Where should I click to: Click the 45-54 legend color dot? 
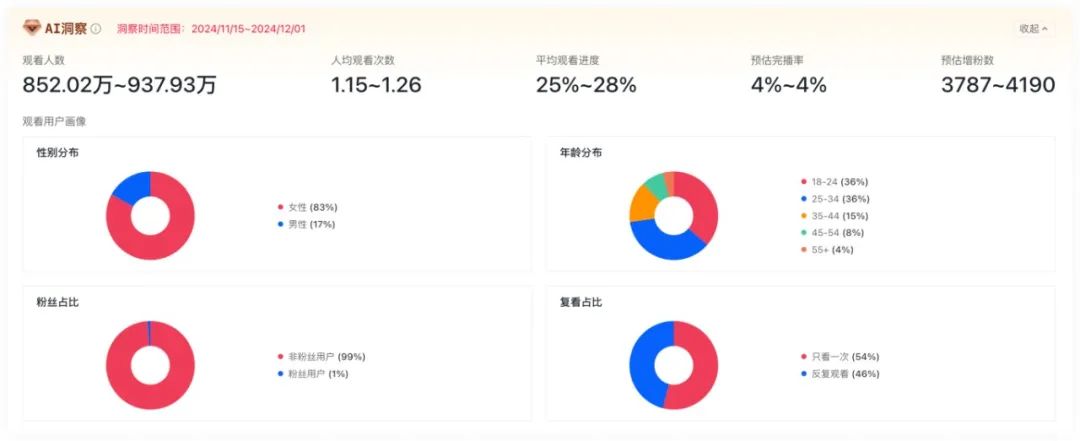pos(804,233)
